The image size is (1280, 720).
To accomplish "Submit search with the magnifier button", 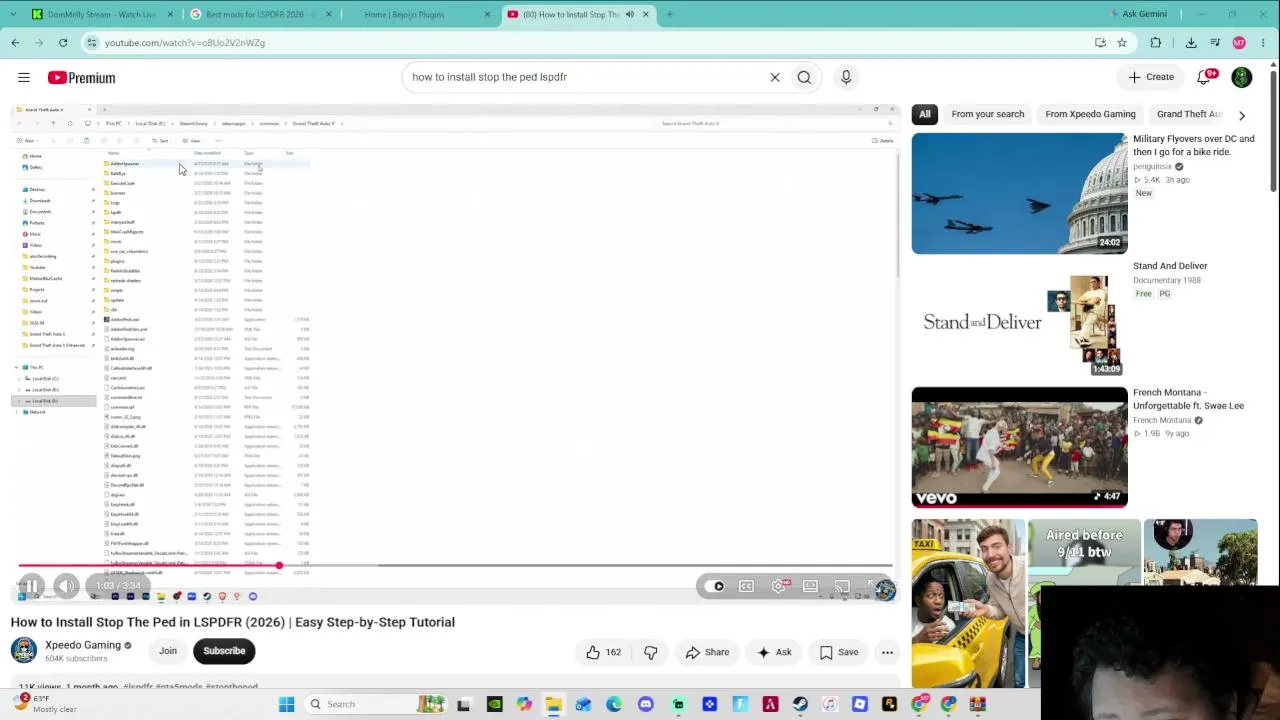I will 804,77.
